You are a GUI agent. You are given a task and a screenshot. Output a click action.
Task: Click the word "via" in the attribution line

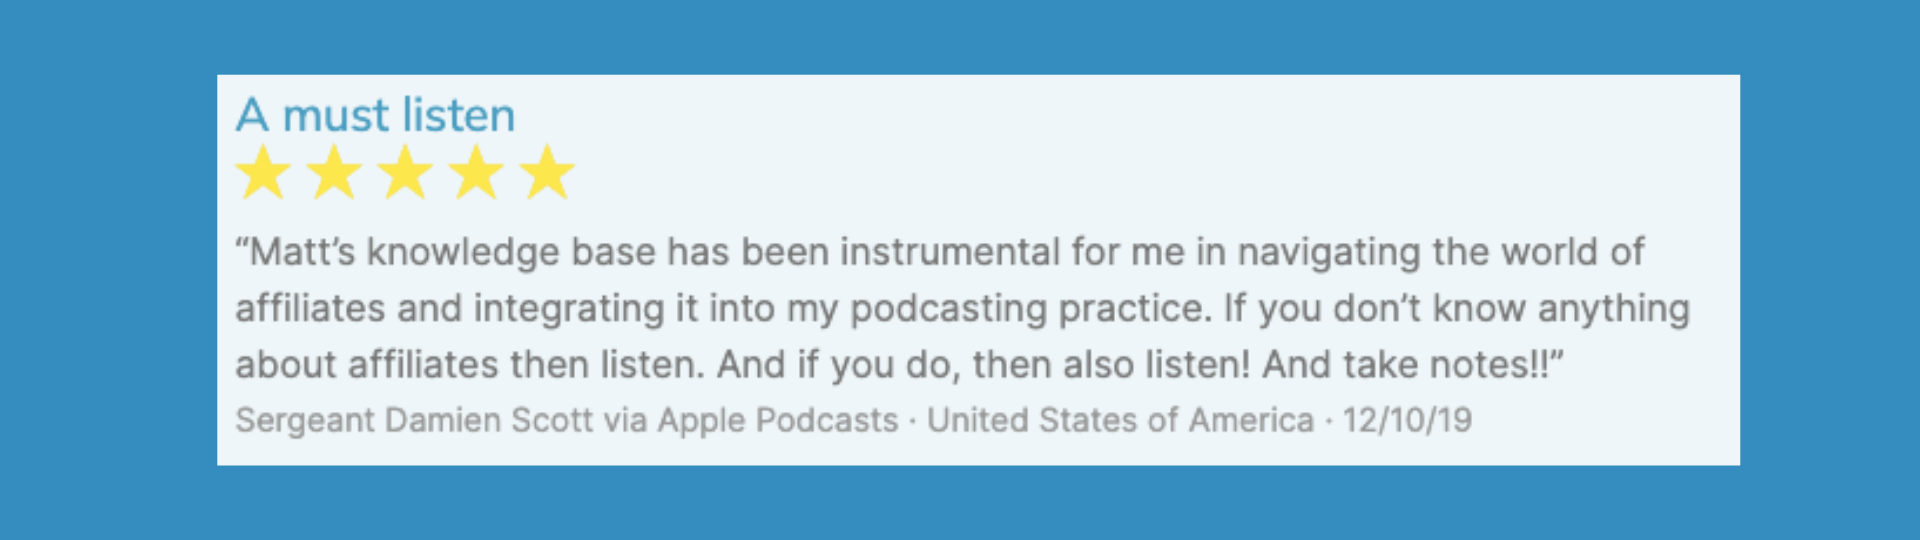[x=625, y=420]
